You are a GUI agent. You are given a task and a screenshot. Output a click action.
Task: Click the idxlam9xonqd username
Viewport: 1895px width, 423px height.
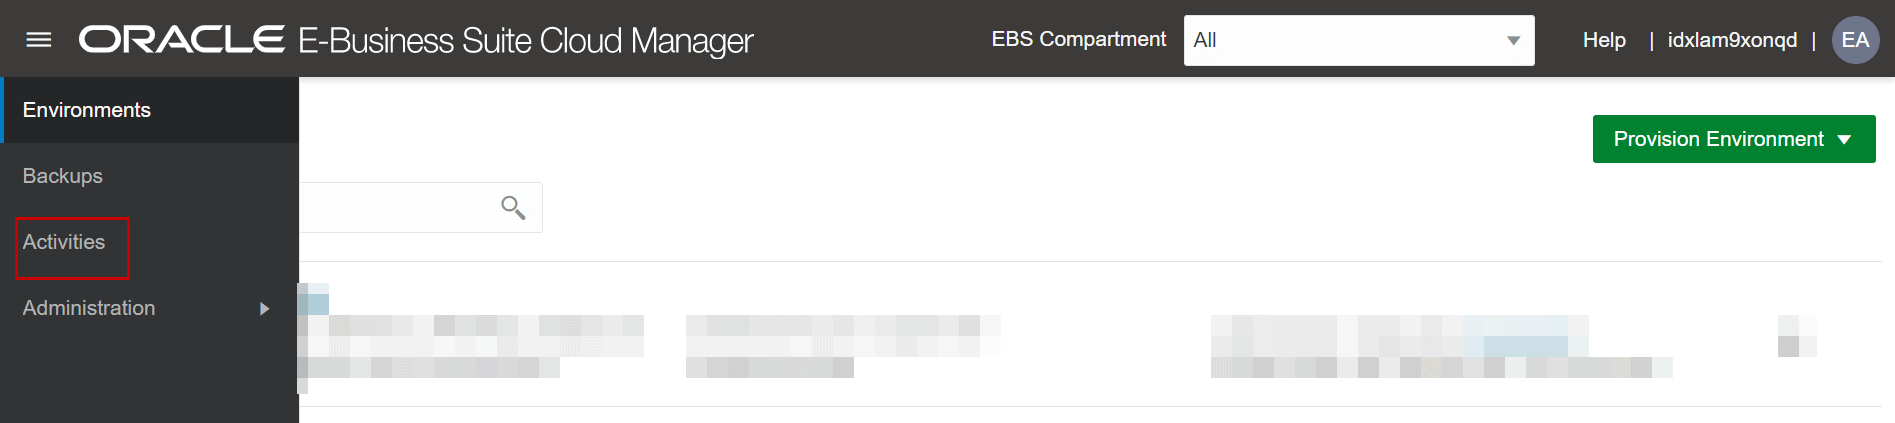[1732, 40]
